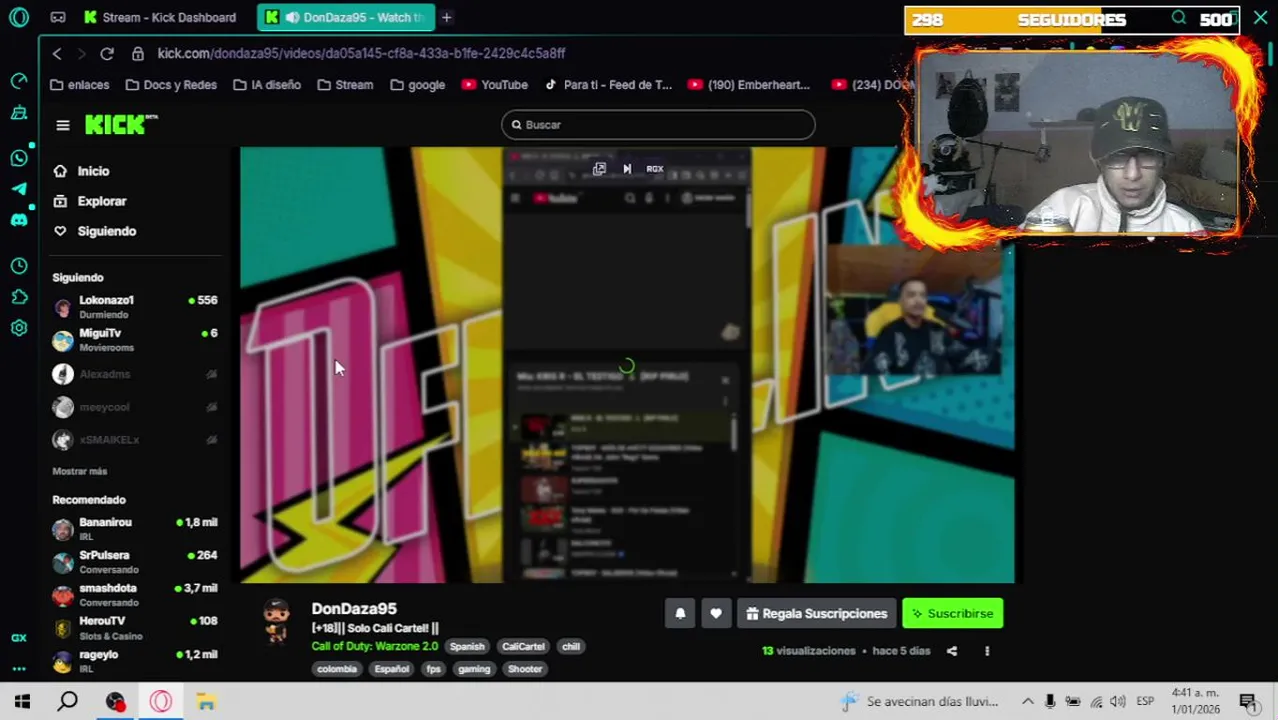Toggle Kick hamburger menu
Screen dimensions: 1278x720
coord(63,125)
